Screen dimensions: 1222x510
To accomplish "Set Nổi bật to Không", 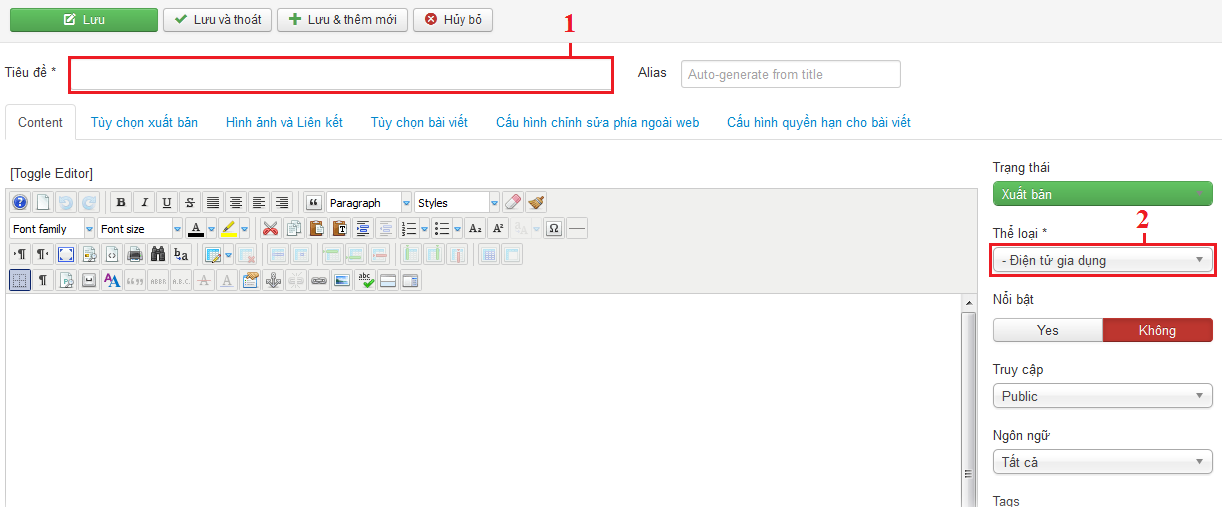I will 1157,330.
